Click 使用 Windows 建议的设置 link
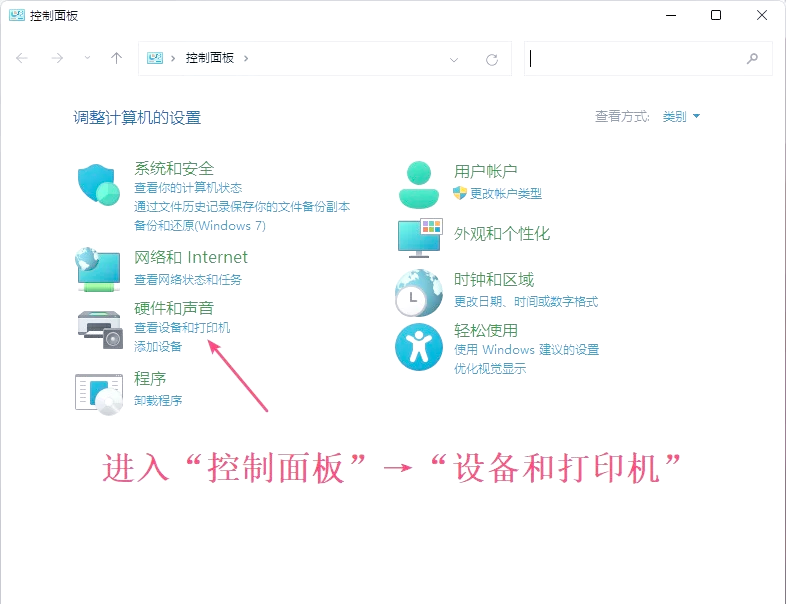 (526, 349)
